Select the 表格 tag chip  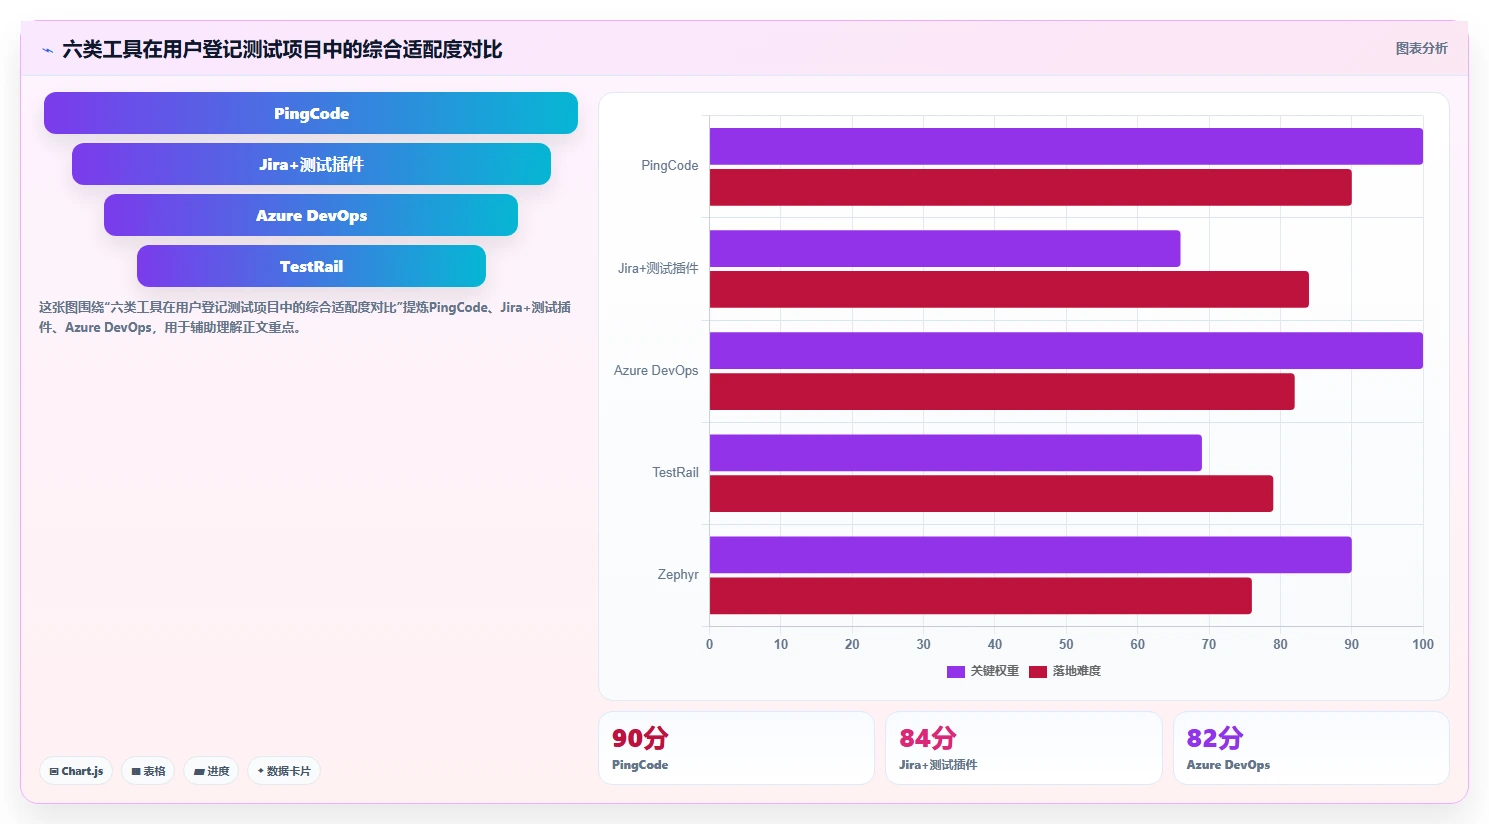point(148,771)
